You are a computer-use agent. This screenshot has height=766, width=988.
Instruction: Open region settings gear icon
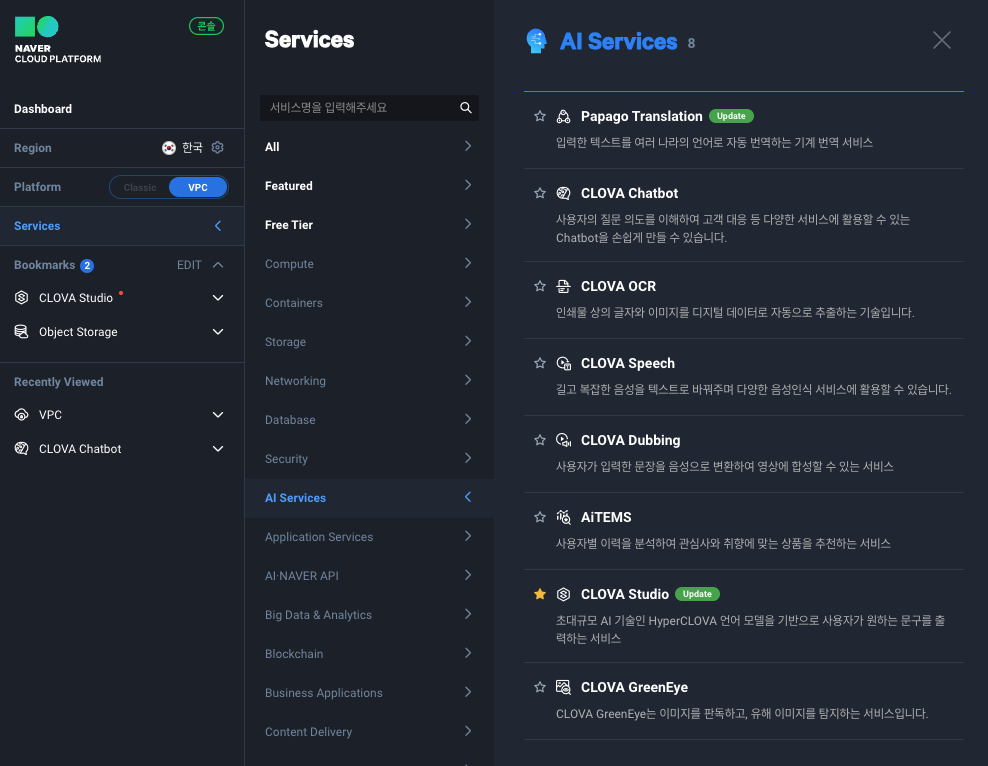(x=217, y=147)
